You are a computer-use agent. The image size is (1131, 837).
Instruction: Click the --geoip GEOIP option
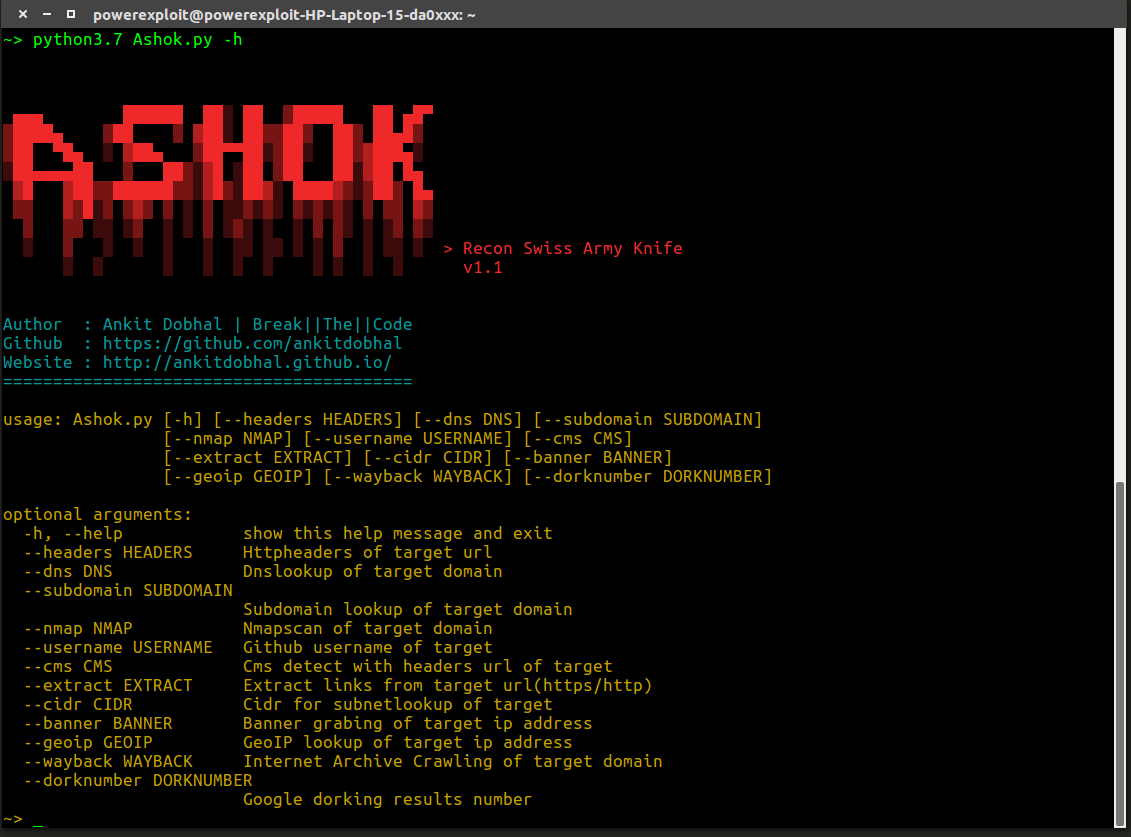click(88, 742)
